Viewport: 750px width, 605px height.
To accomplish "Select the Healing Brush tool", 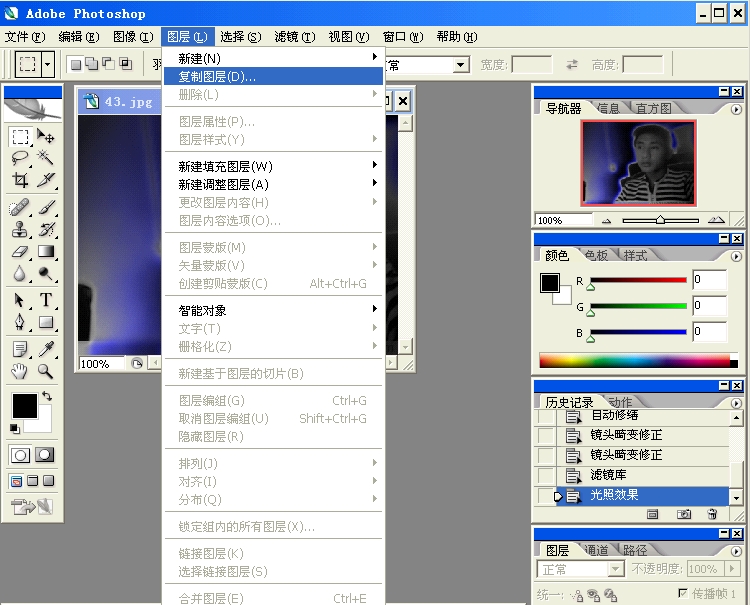I will coord(20,208).
